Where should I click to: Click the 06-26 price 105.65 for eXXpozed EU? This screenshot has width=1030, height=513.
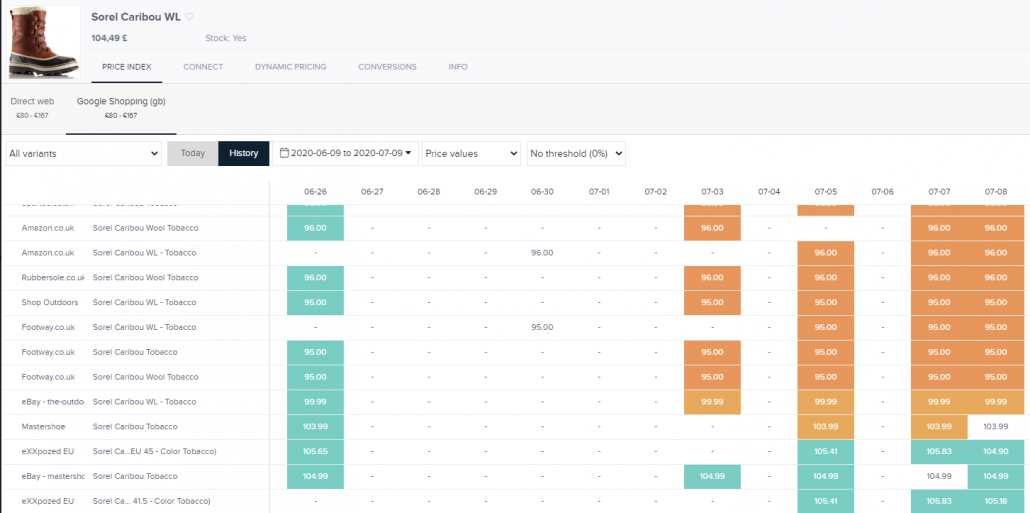[315, 451]
